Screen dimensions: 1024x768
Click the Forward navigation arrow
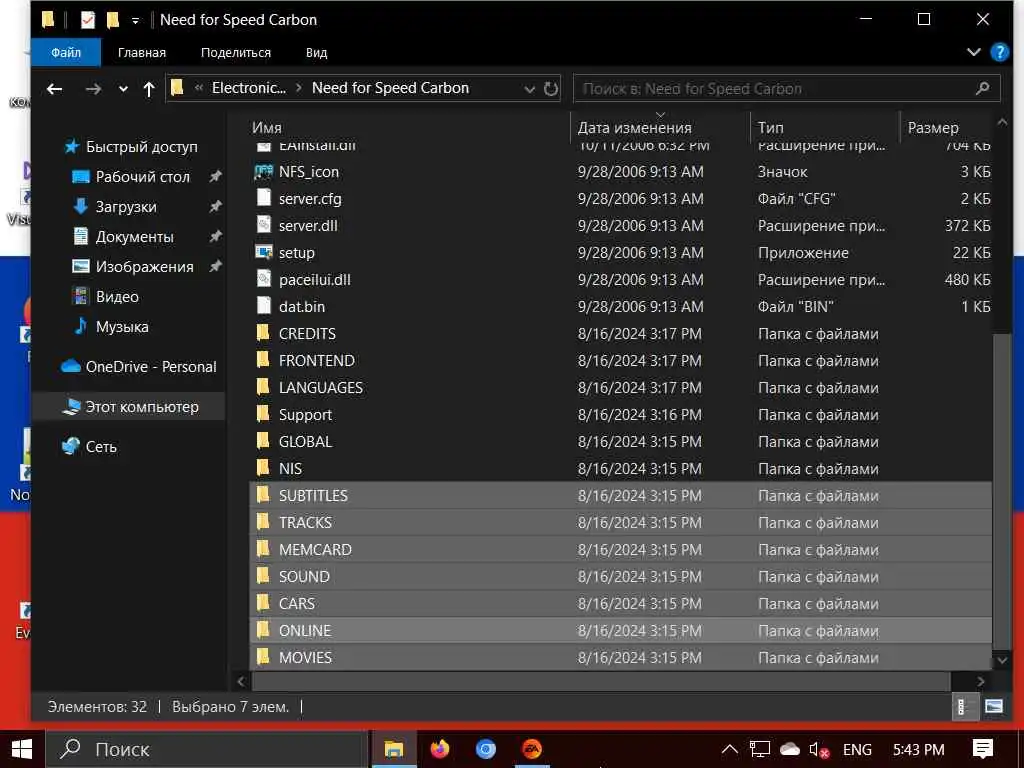(93, 89)
